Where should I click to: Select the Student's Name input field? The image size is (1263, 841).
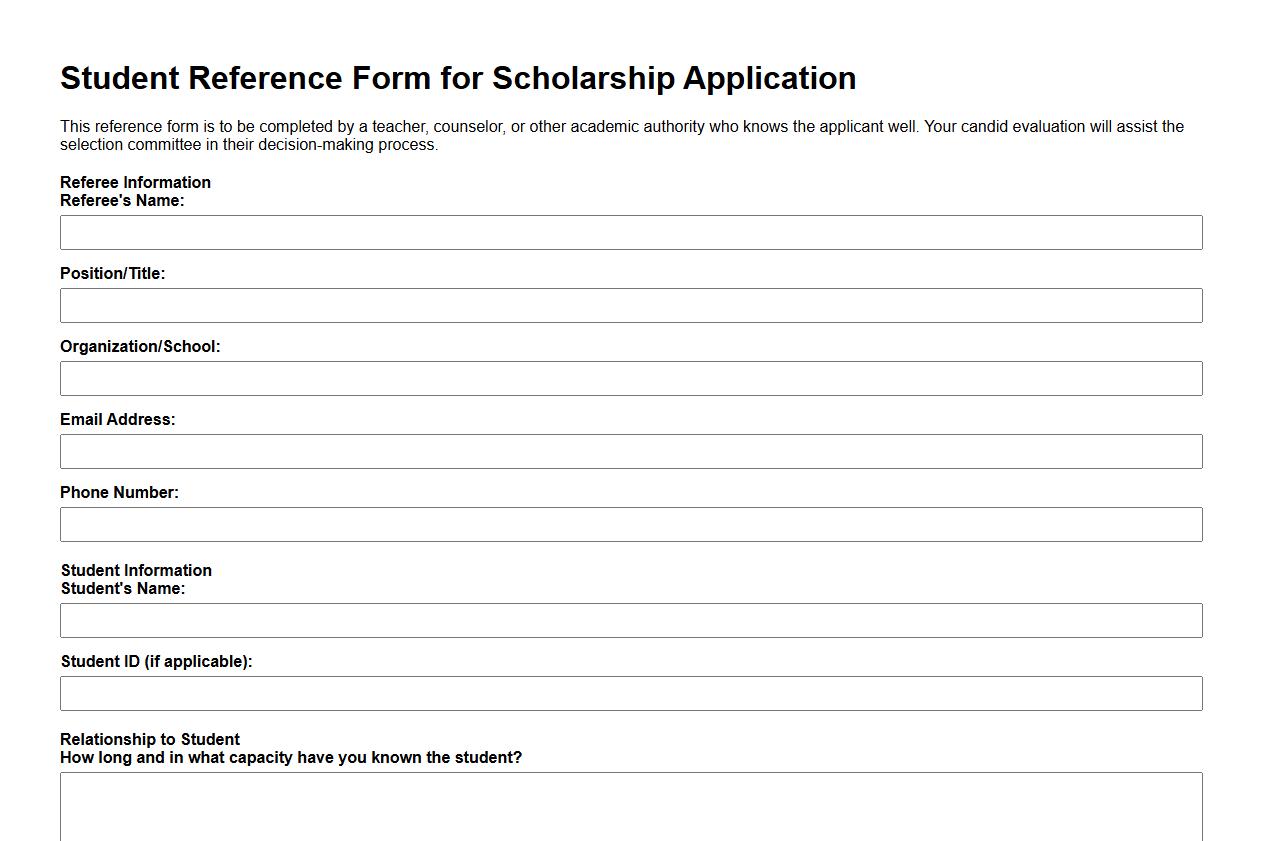pos(631,620)
